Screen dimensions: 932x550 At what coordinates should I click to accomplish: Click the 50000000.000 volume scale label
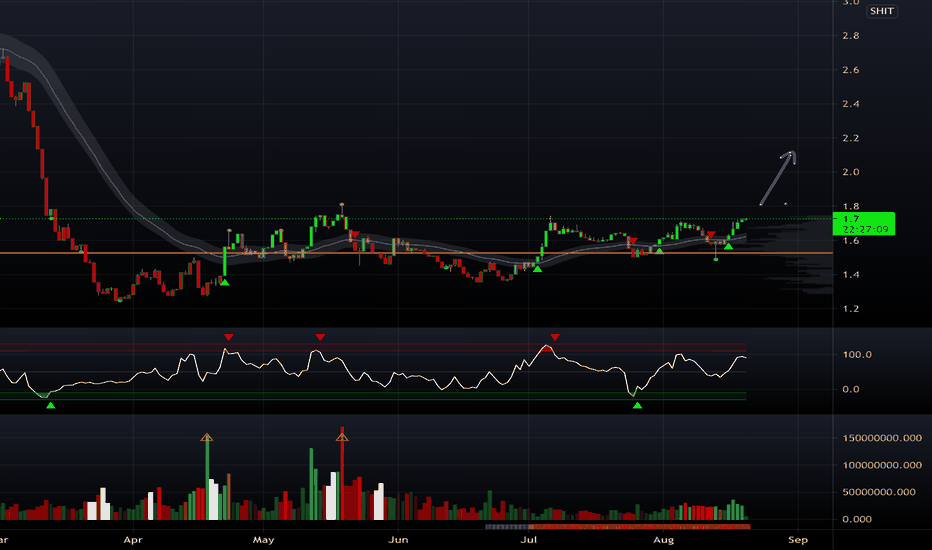click(x=879, y=492)
